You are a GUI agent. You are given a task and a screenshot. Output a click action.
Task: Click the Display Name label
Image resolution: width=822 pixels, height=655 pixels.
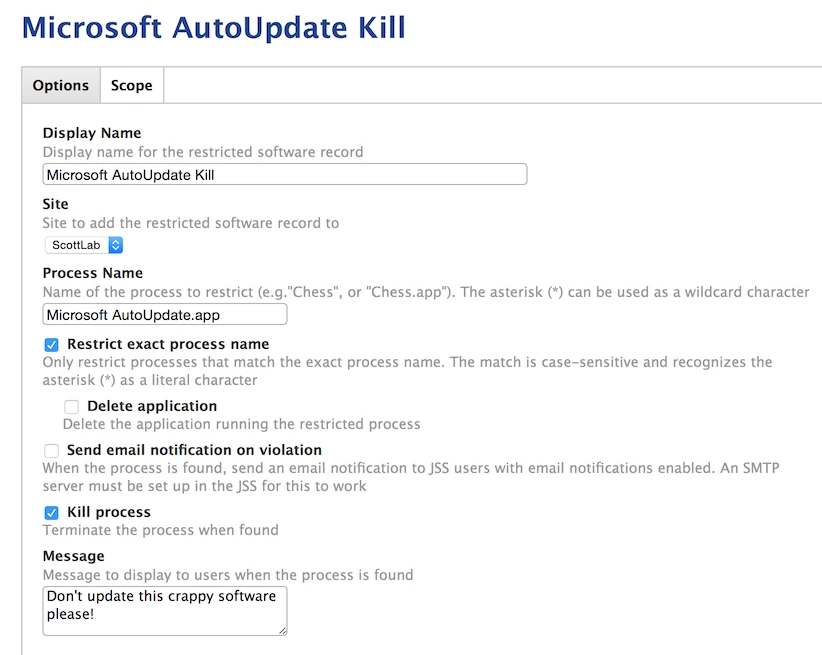92,133
